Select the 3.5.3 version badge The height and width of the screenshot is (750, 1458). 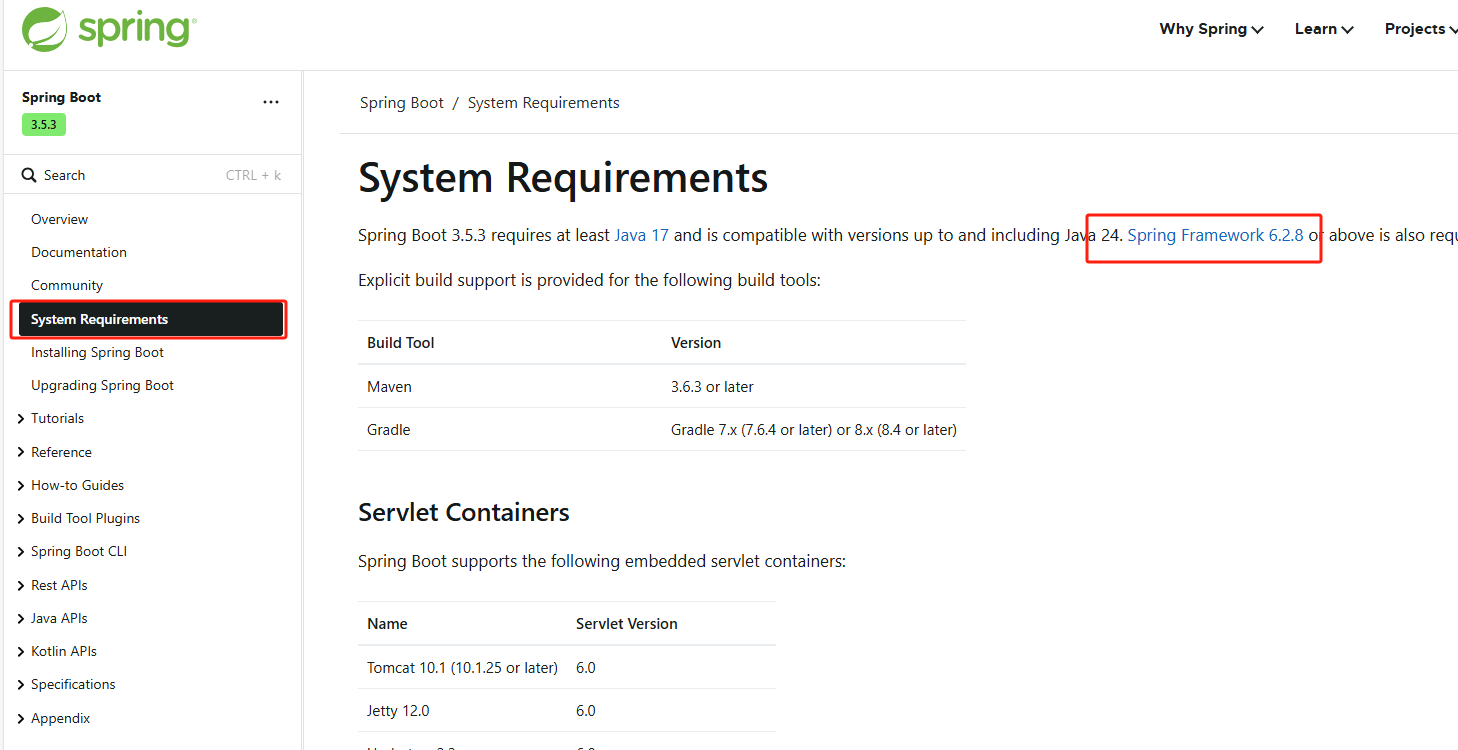point(44,125)
